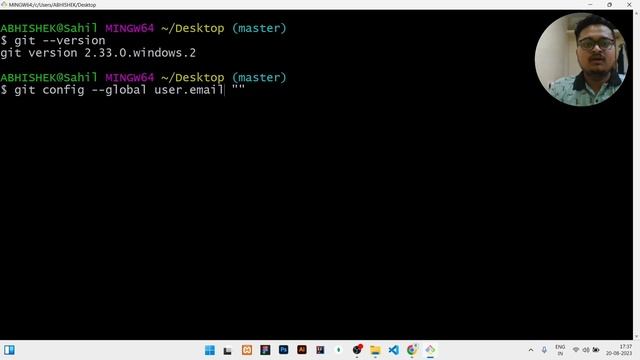Viewport: 640px width, 360px height.
Task: Launch XAMPP from the taskbar
Action: [x=247, y=350]
